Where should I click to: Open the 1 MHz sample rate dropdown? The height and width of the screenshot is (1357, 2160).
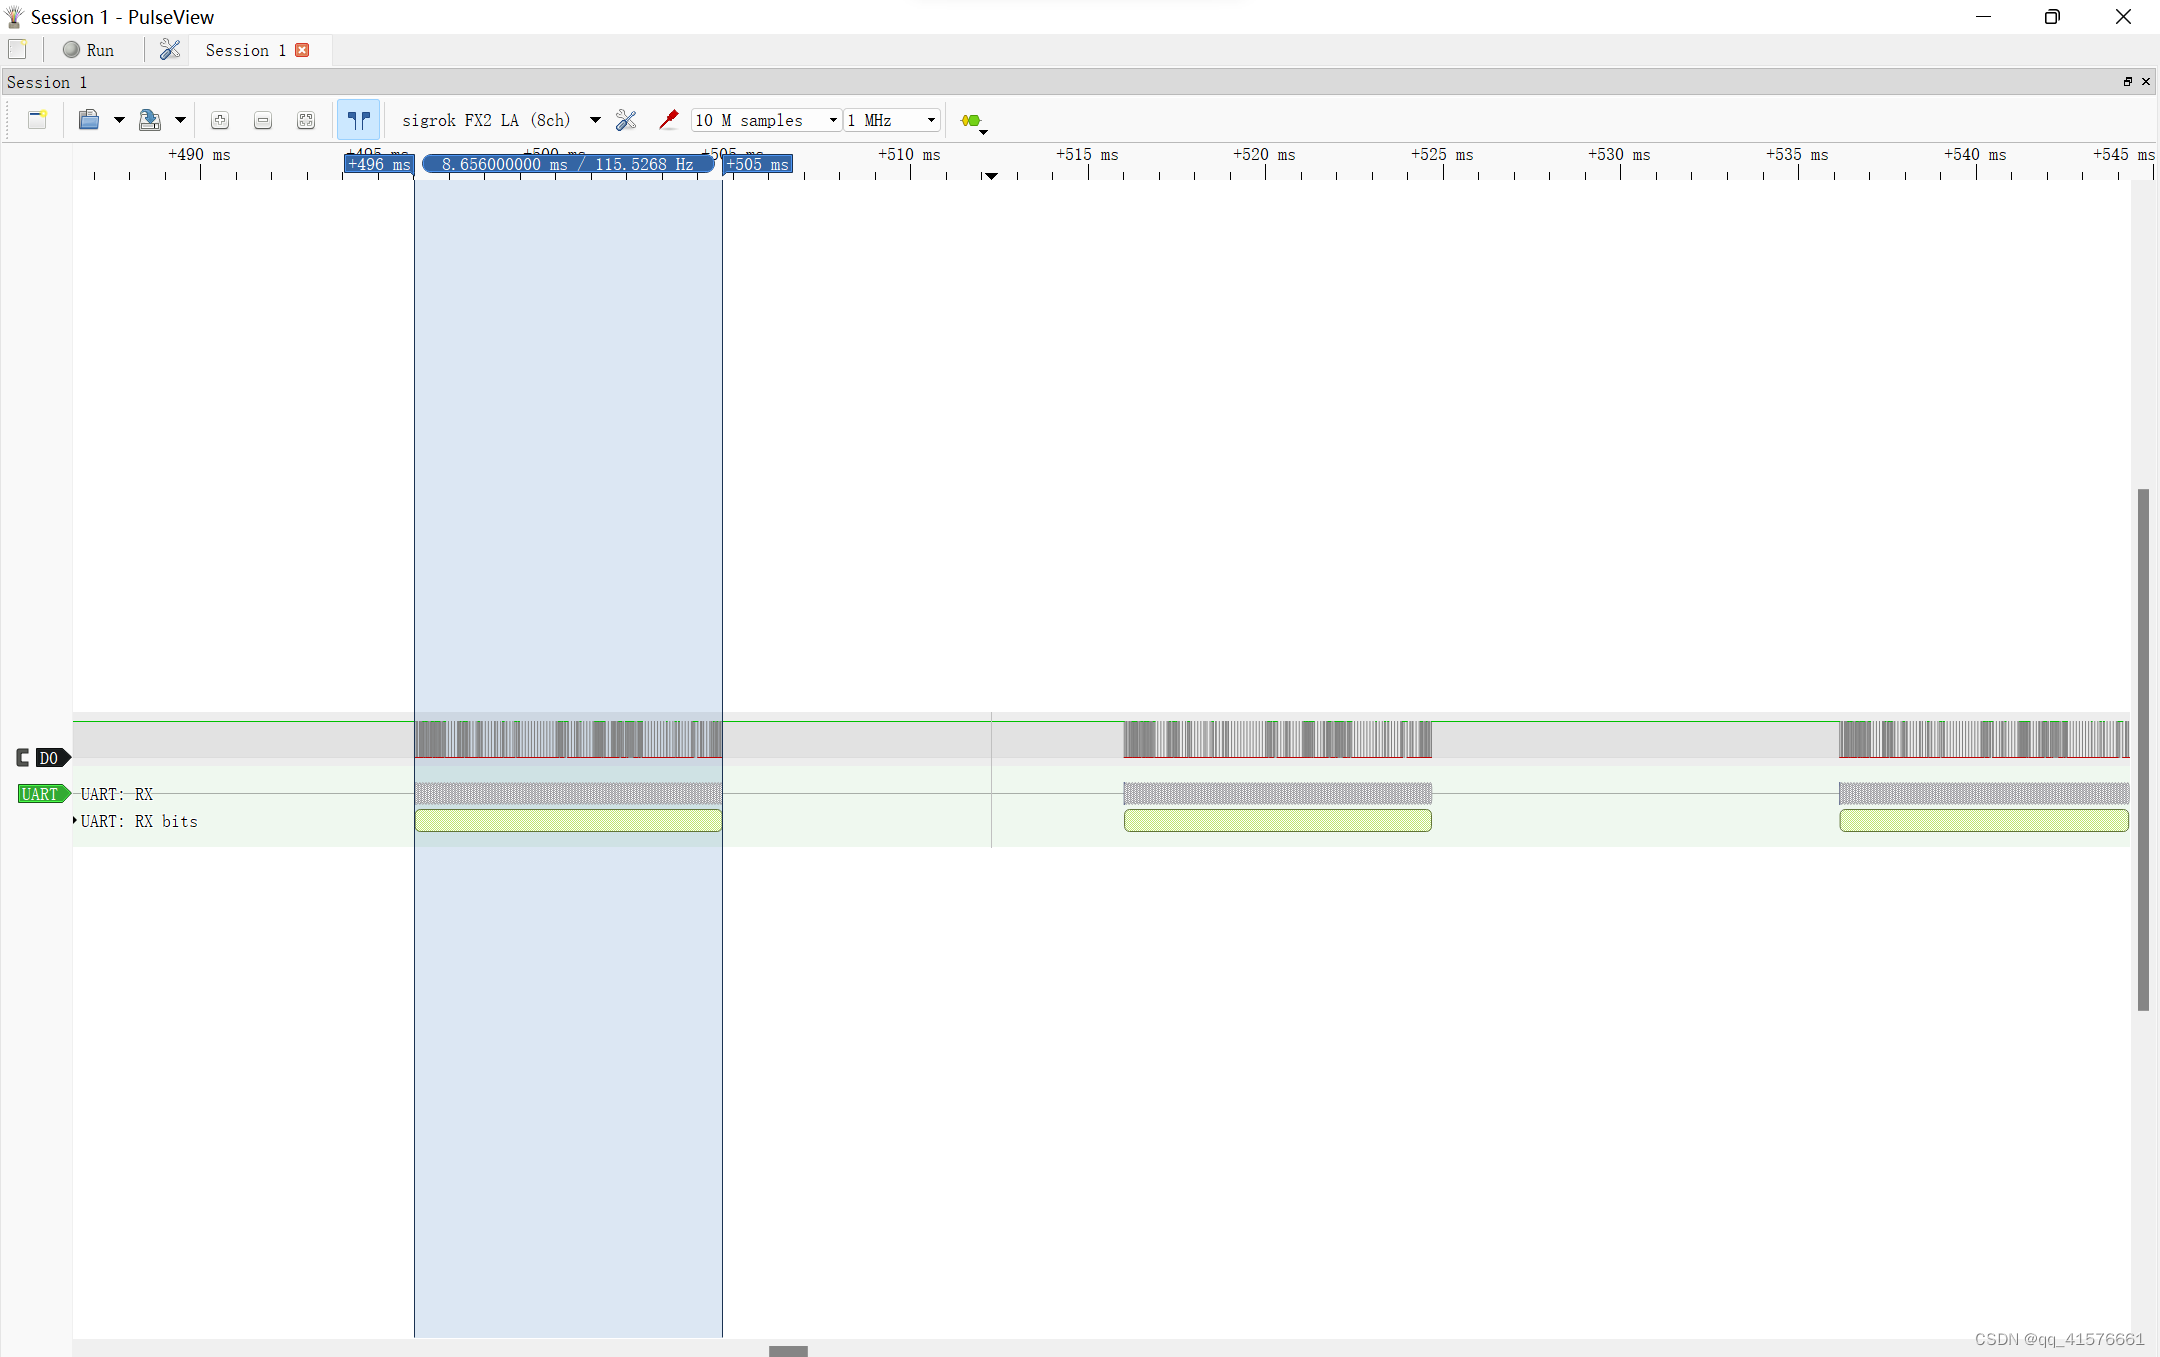[929, 120]
